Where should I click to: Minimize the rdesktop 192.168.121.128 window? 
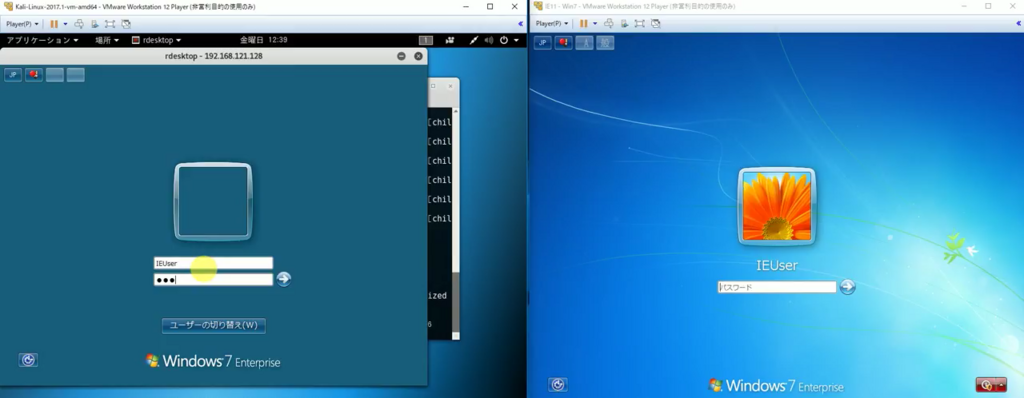click(402, 56)
